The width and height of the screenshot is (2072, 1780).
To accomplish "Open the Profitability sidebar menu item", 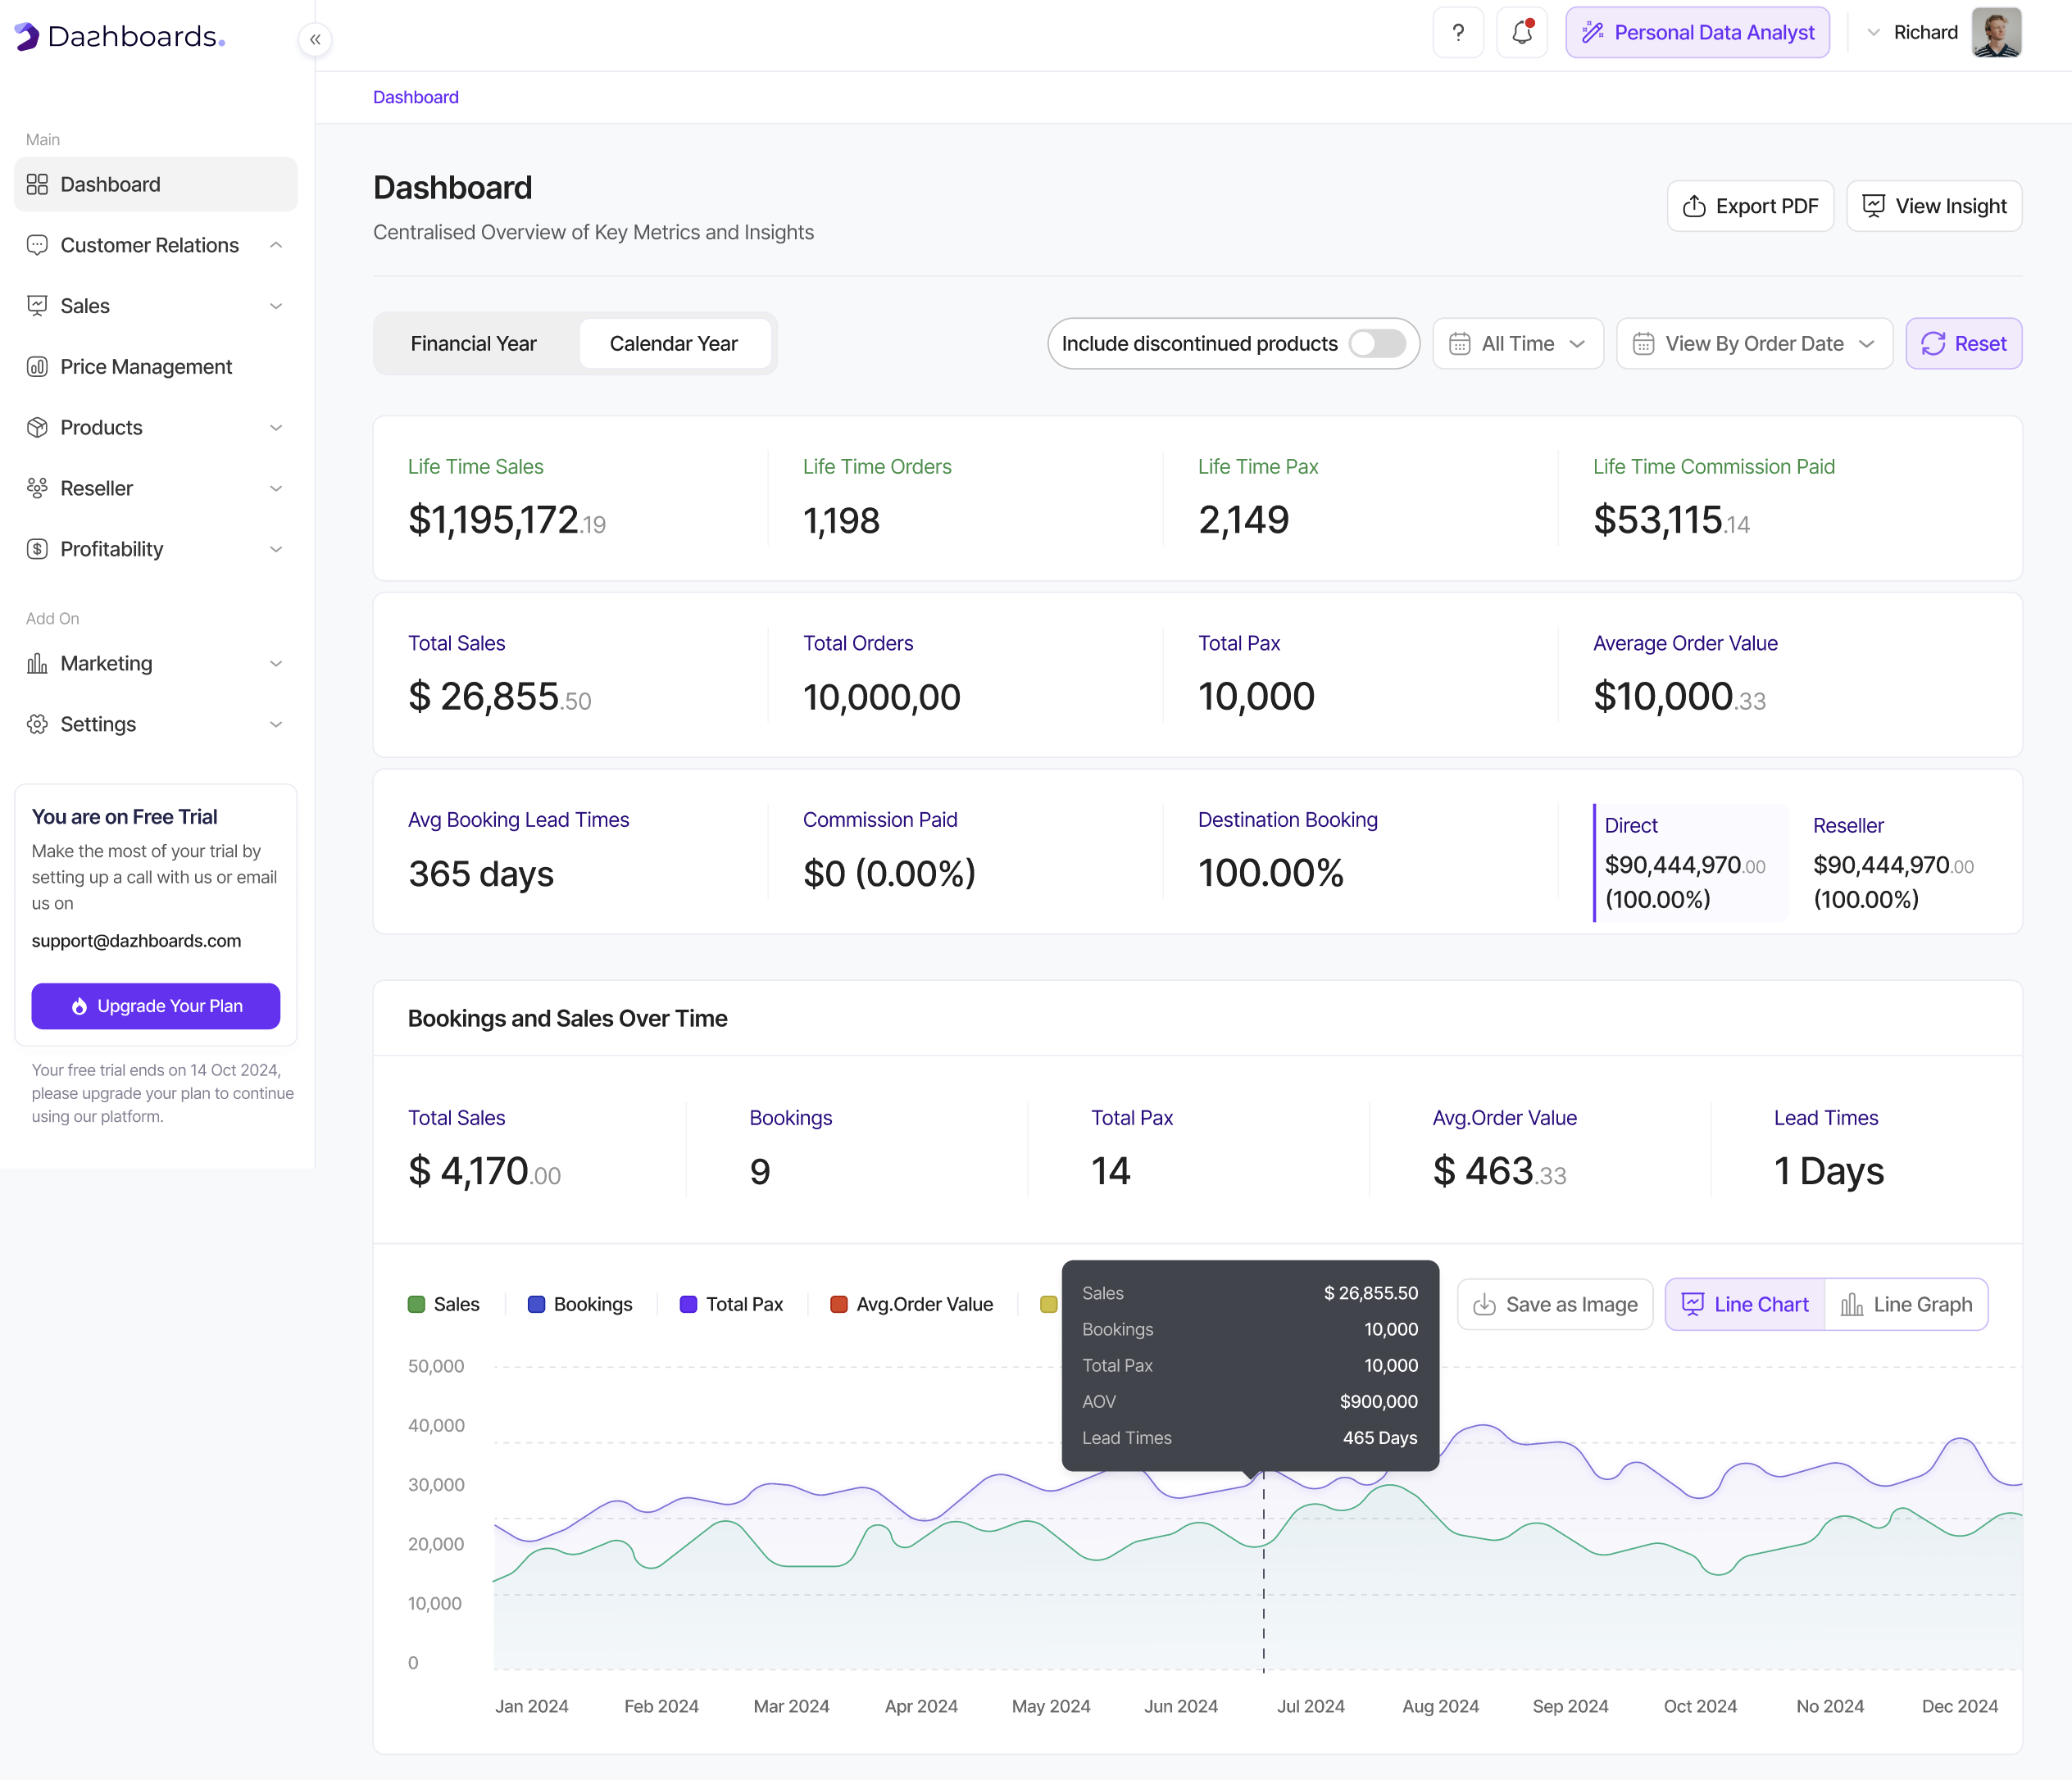I will (155, 549).
